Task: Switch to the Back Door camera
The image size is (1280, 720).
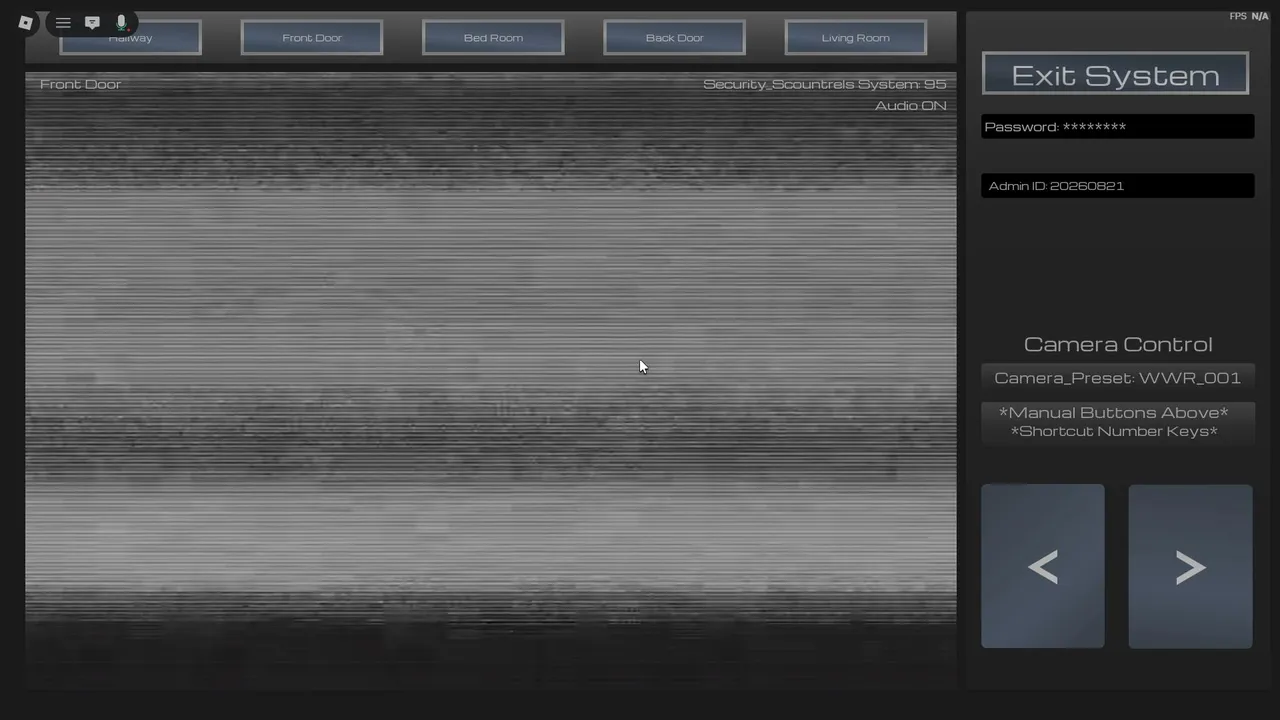Action: [674, 38]
